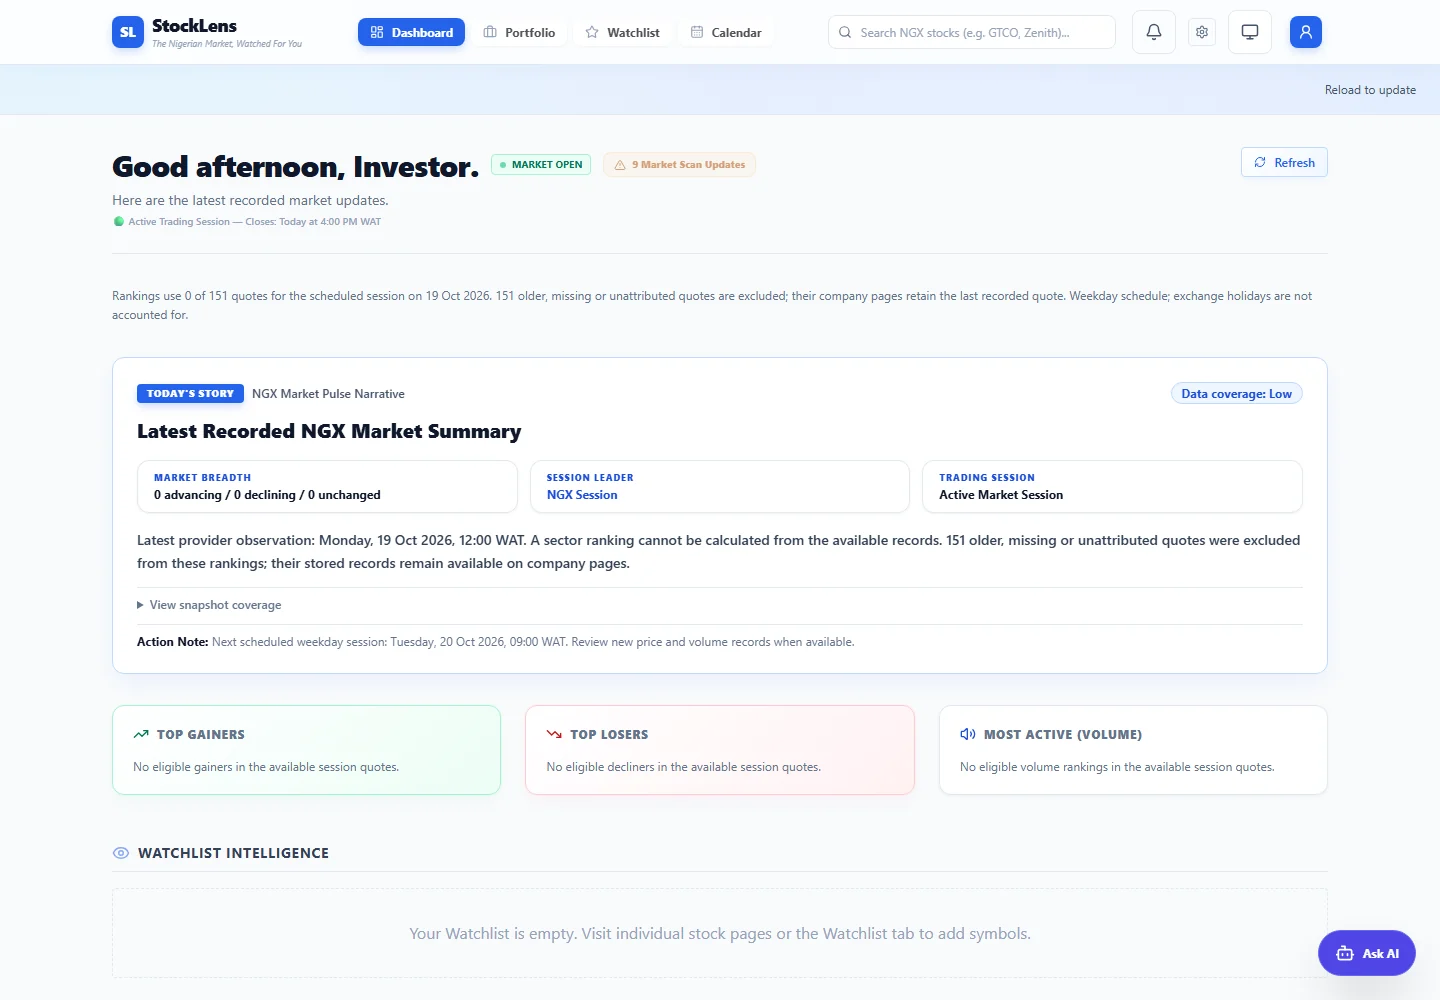Click the TODAY'S STORY label

(x=190, y=394)
